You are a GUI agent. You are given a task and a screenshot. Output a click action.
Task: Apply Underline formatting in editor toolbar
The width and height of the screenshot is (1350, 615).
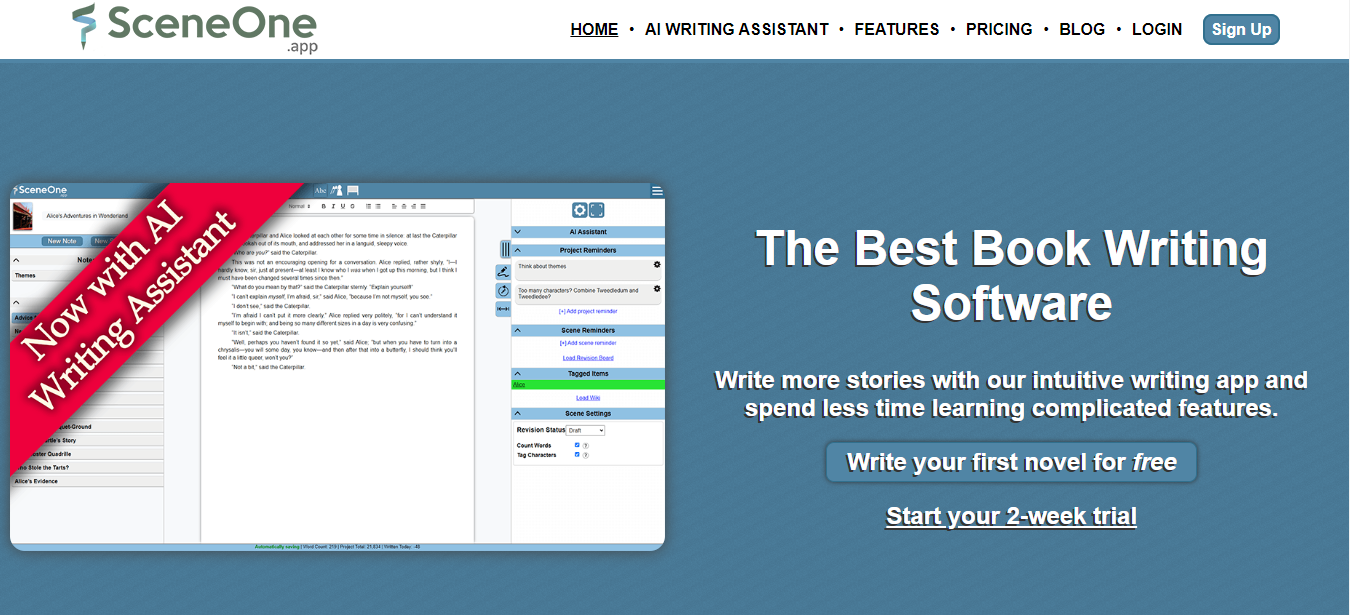point(342,206)
